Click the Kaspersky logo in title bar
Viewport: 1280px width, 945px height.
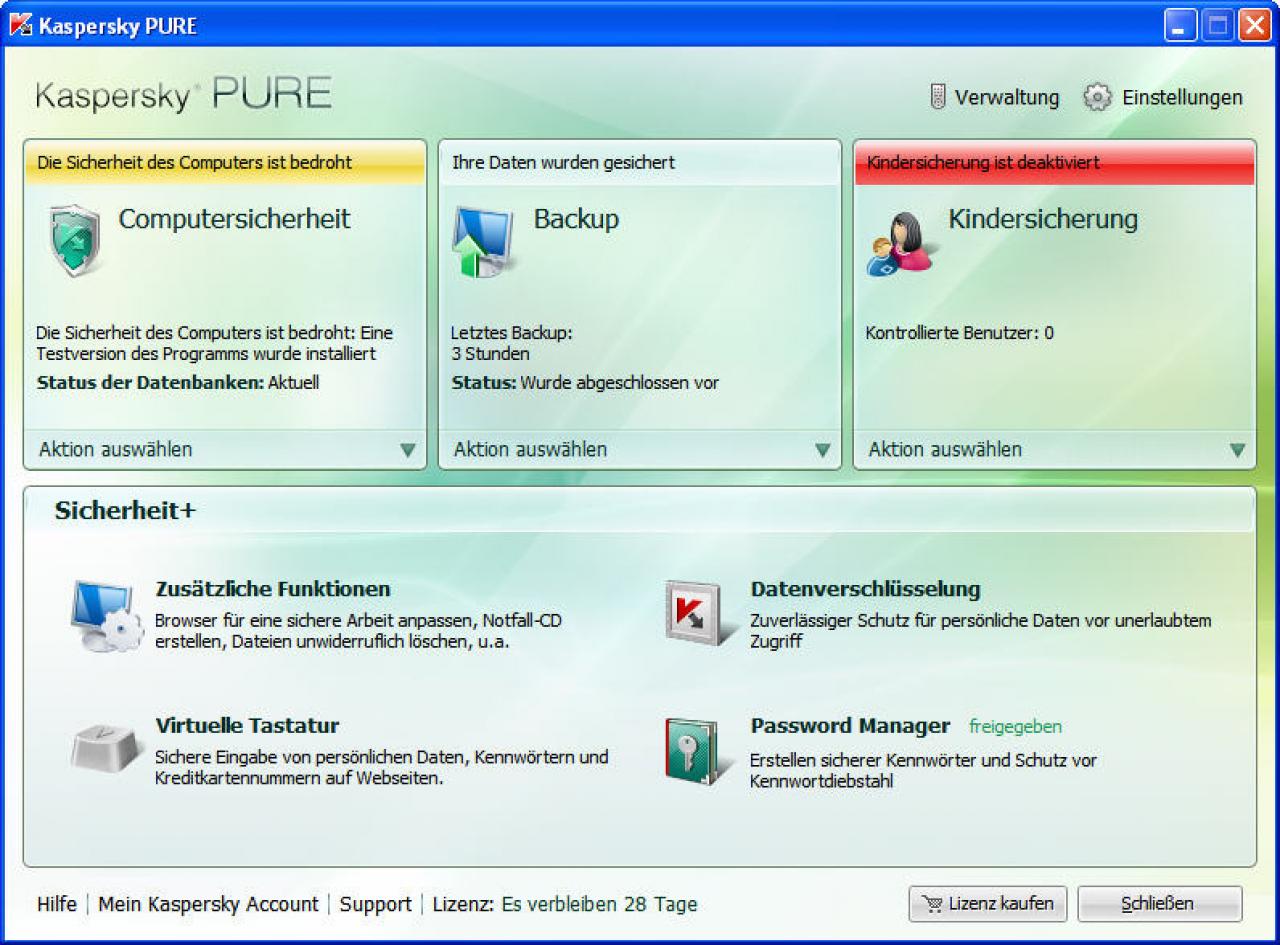20,25
